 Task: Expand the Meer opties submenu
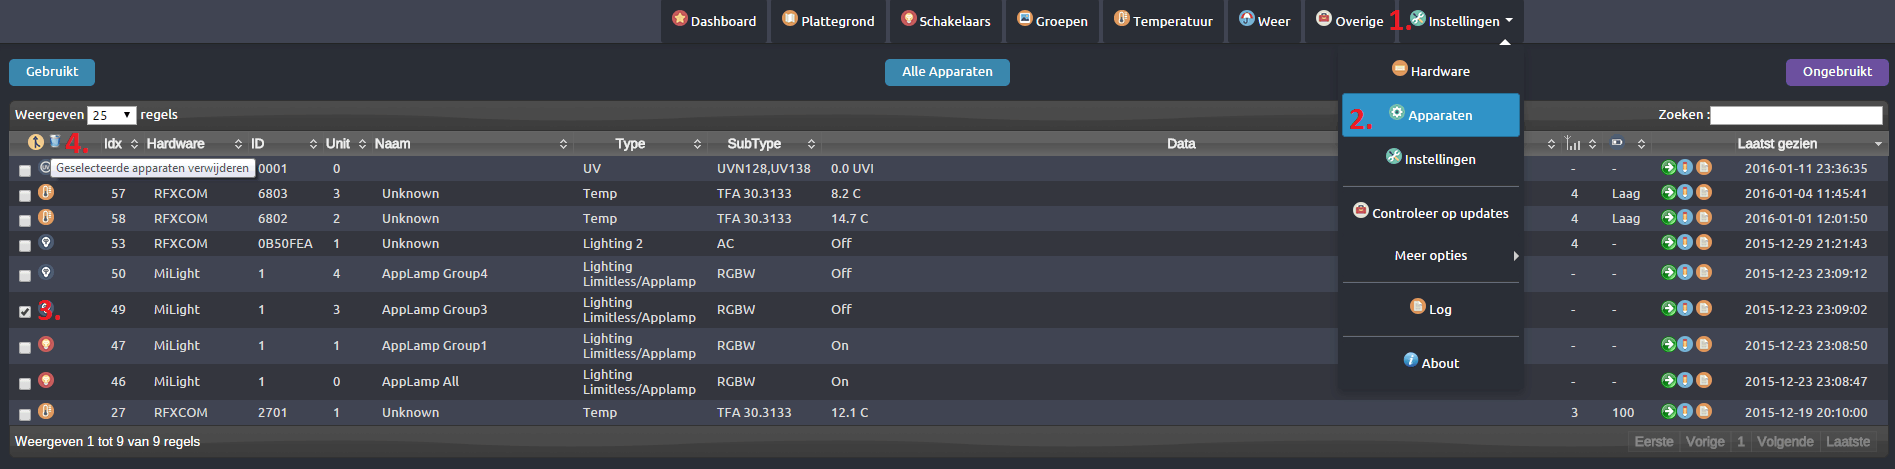tap(1431, 256)
